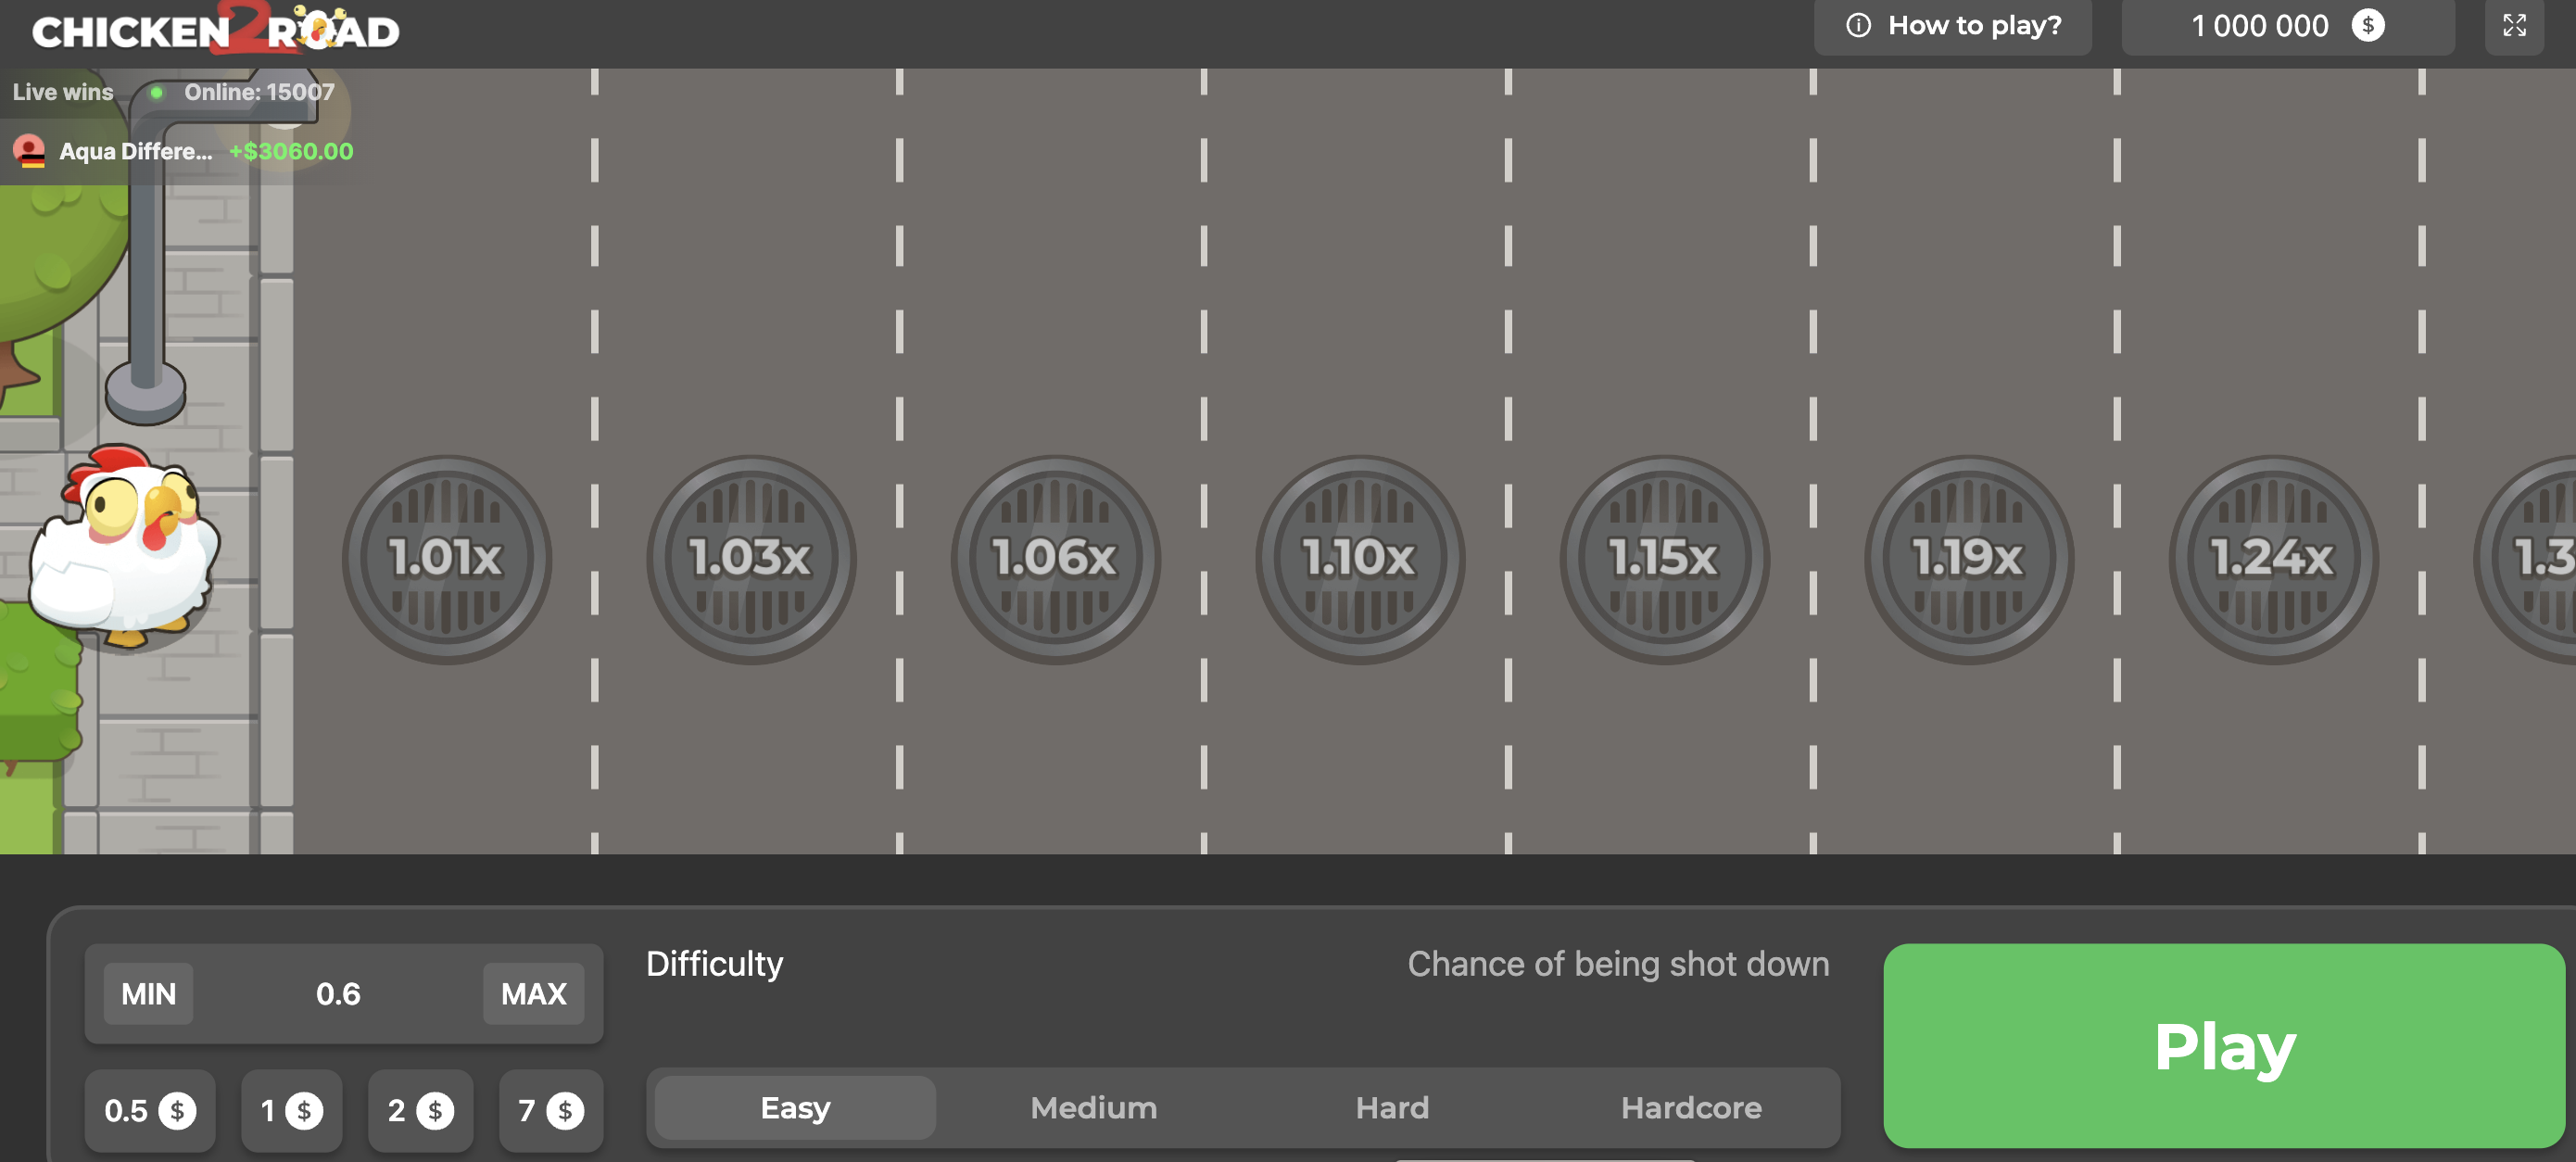Switch difficulty to Medium

point(1093,1107)
